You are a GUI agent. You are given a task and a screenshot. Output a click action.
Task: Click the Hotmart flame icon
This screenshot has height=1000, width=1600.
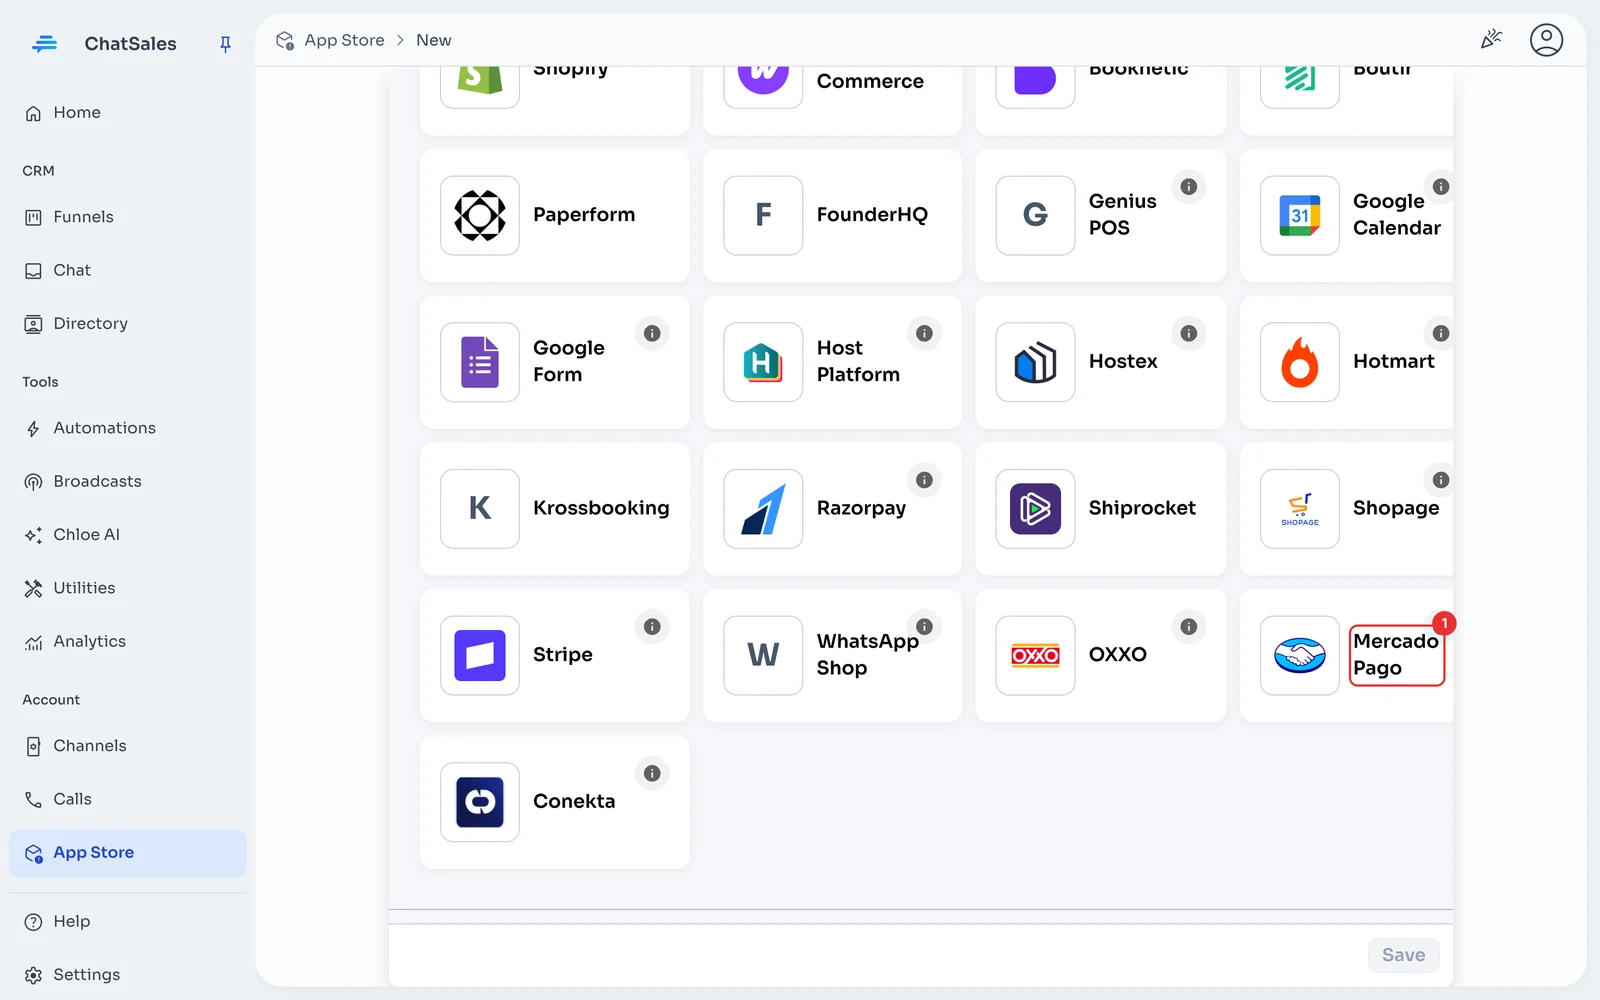[x=1299, y=362]
